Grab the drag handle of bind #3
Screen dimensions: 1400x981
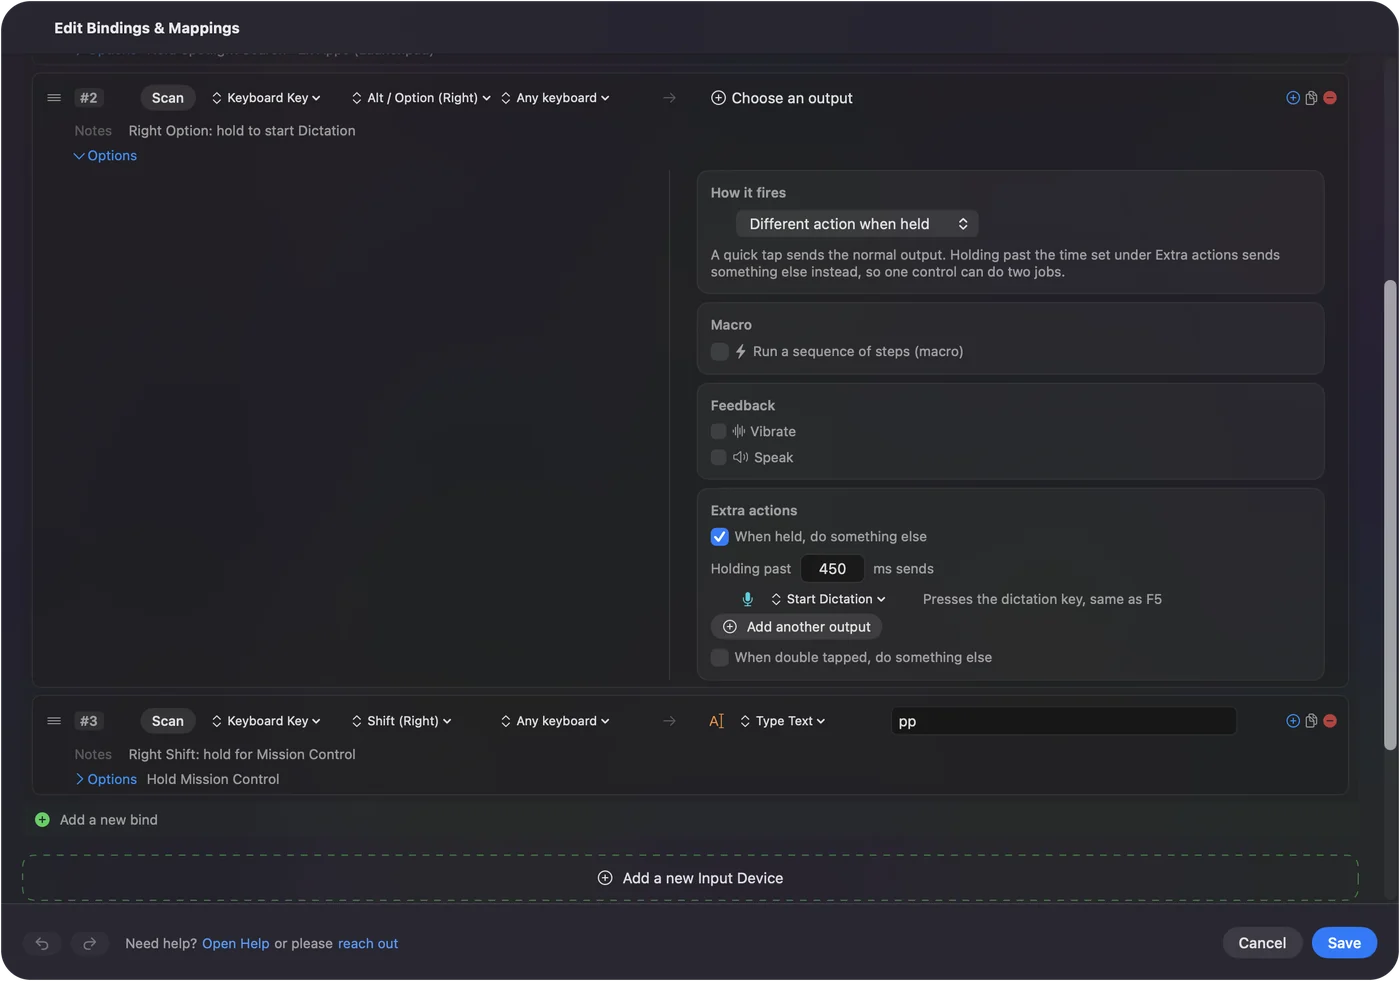pyautogui.click(x=54, y=721)
